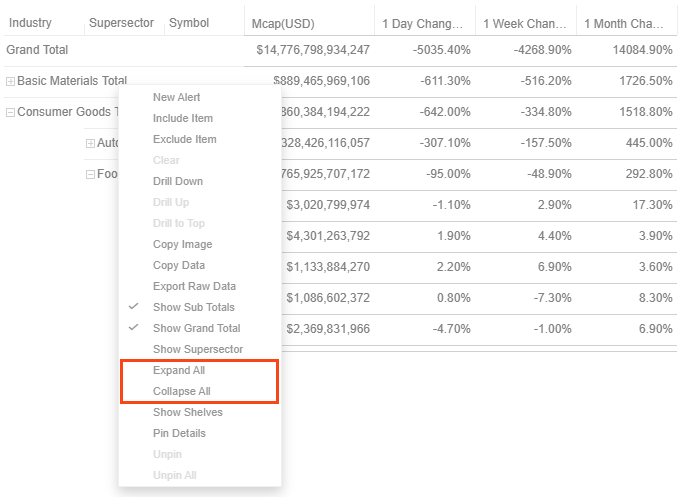The image size is (693, 497).
Task: Expand the Basic Materials Total row
Action: (x=11, y=81)
